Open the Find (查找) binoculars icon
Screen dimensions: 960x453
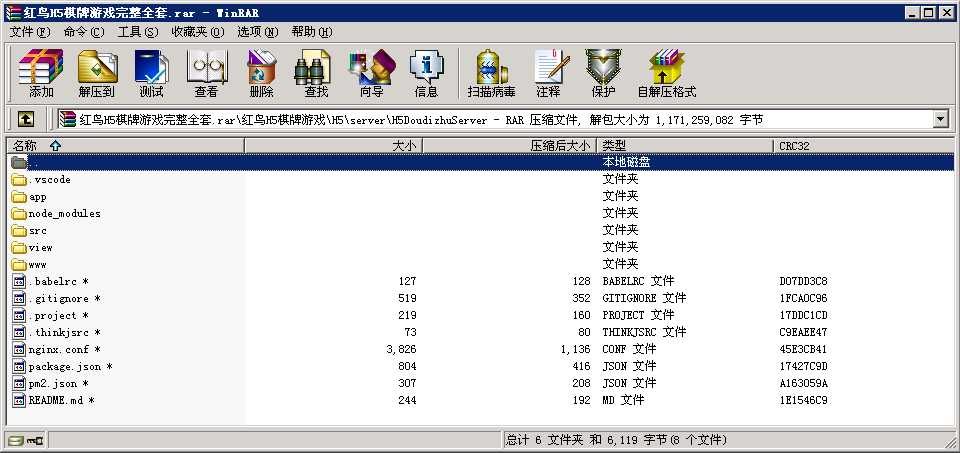pyautogui.click(x=316, y=74)
